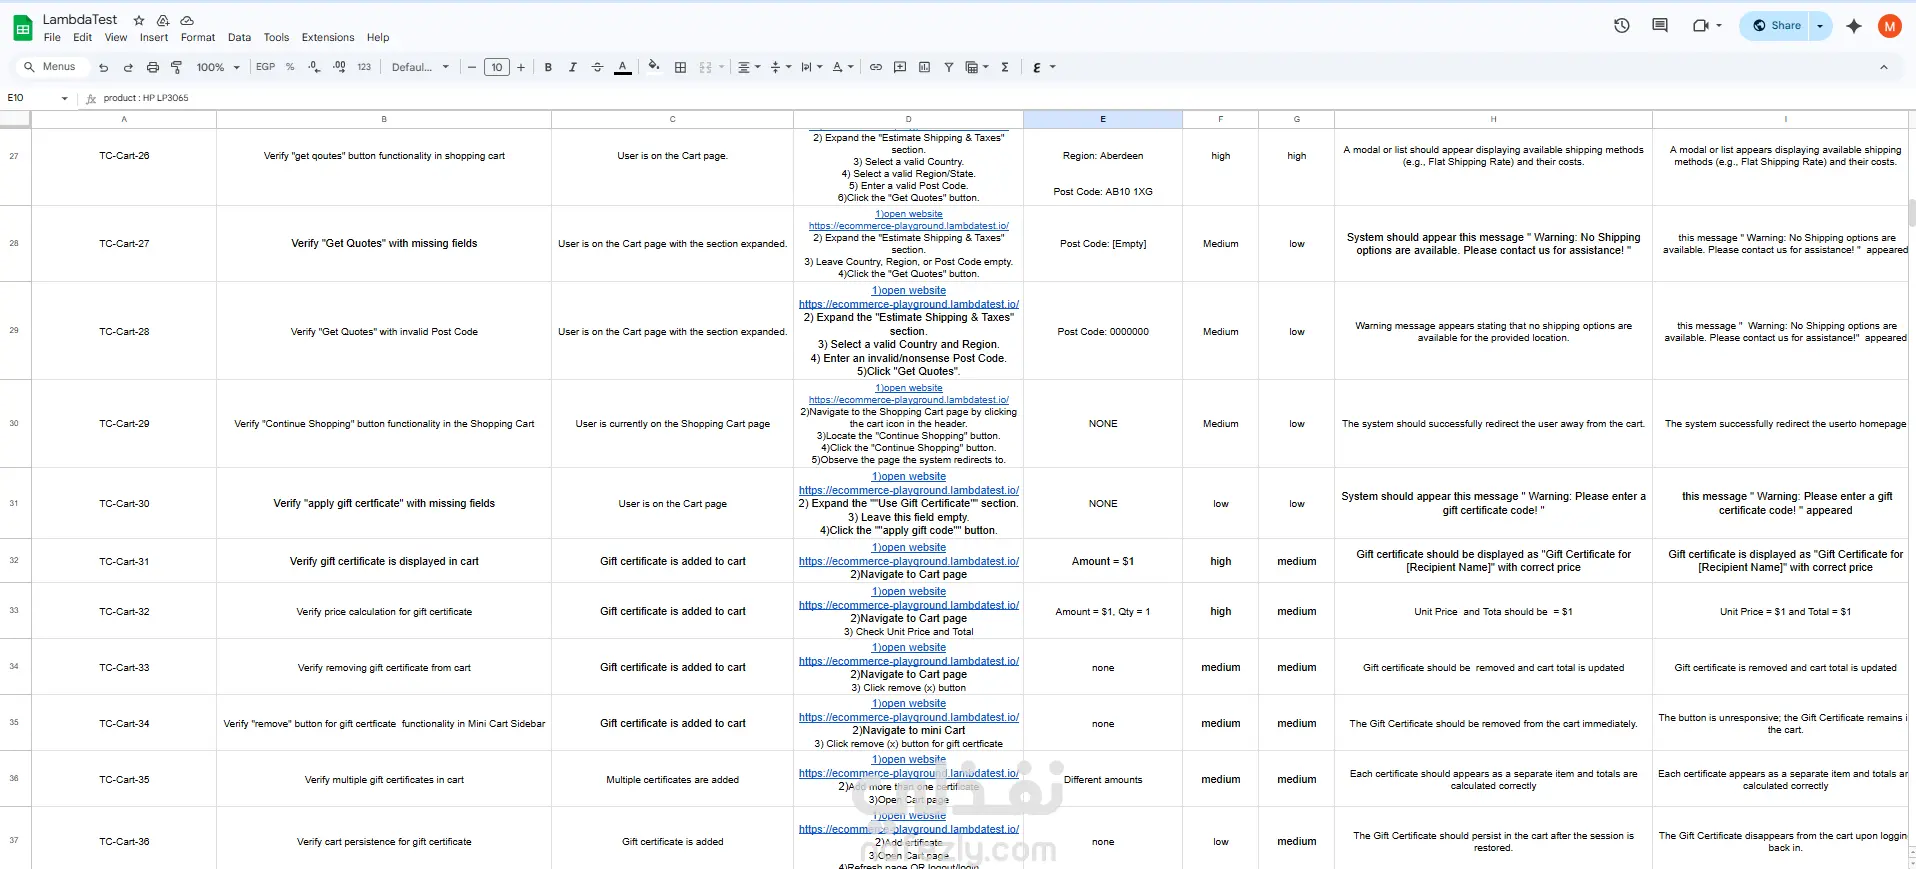Toggle bold formatting

[548, 67]
